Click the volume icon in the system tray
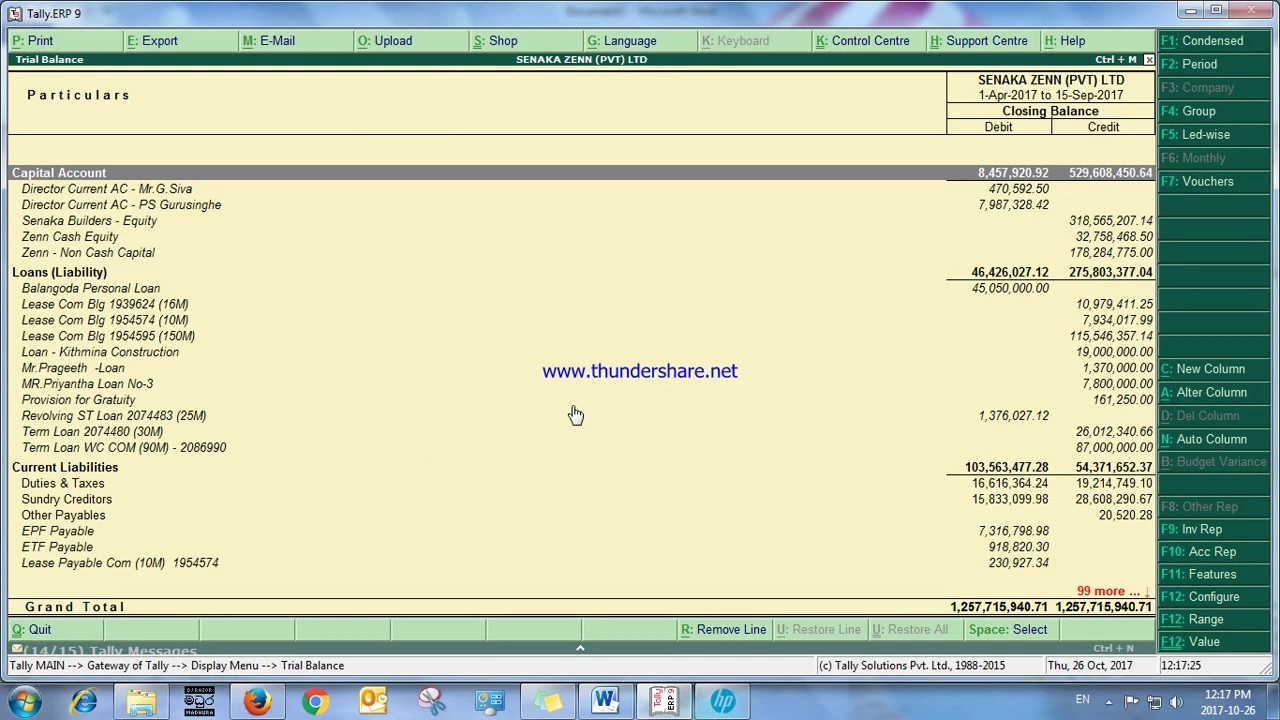1280x720 pixels. (1176, 702)
